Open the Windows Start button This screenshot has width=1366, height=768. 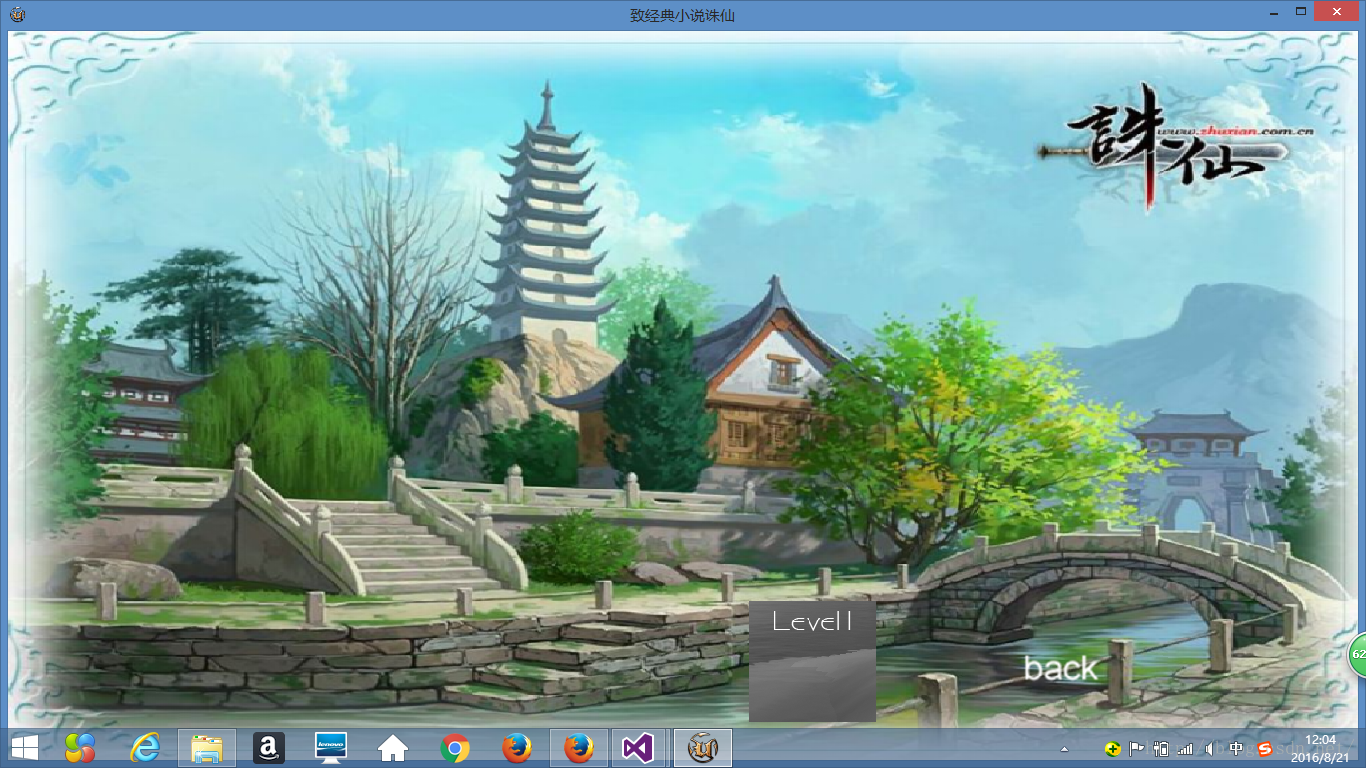[x=24, y=748]
